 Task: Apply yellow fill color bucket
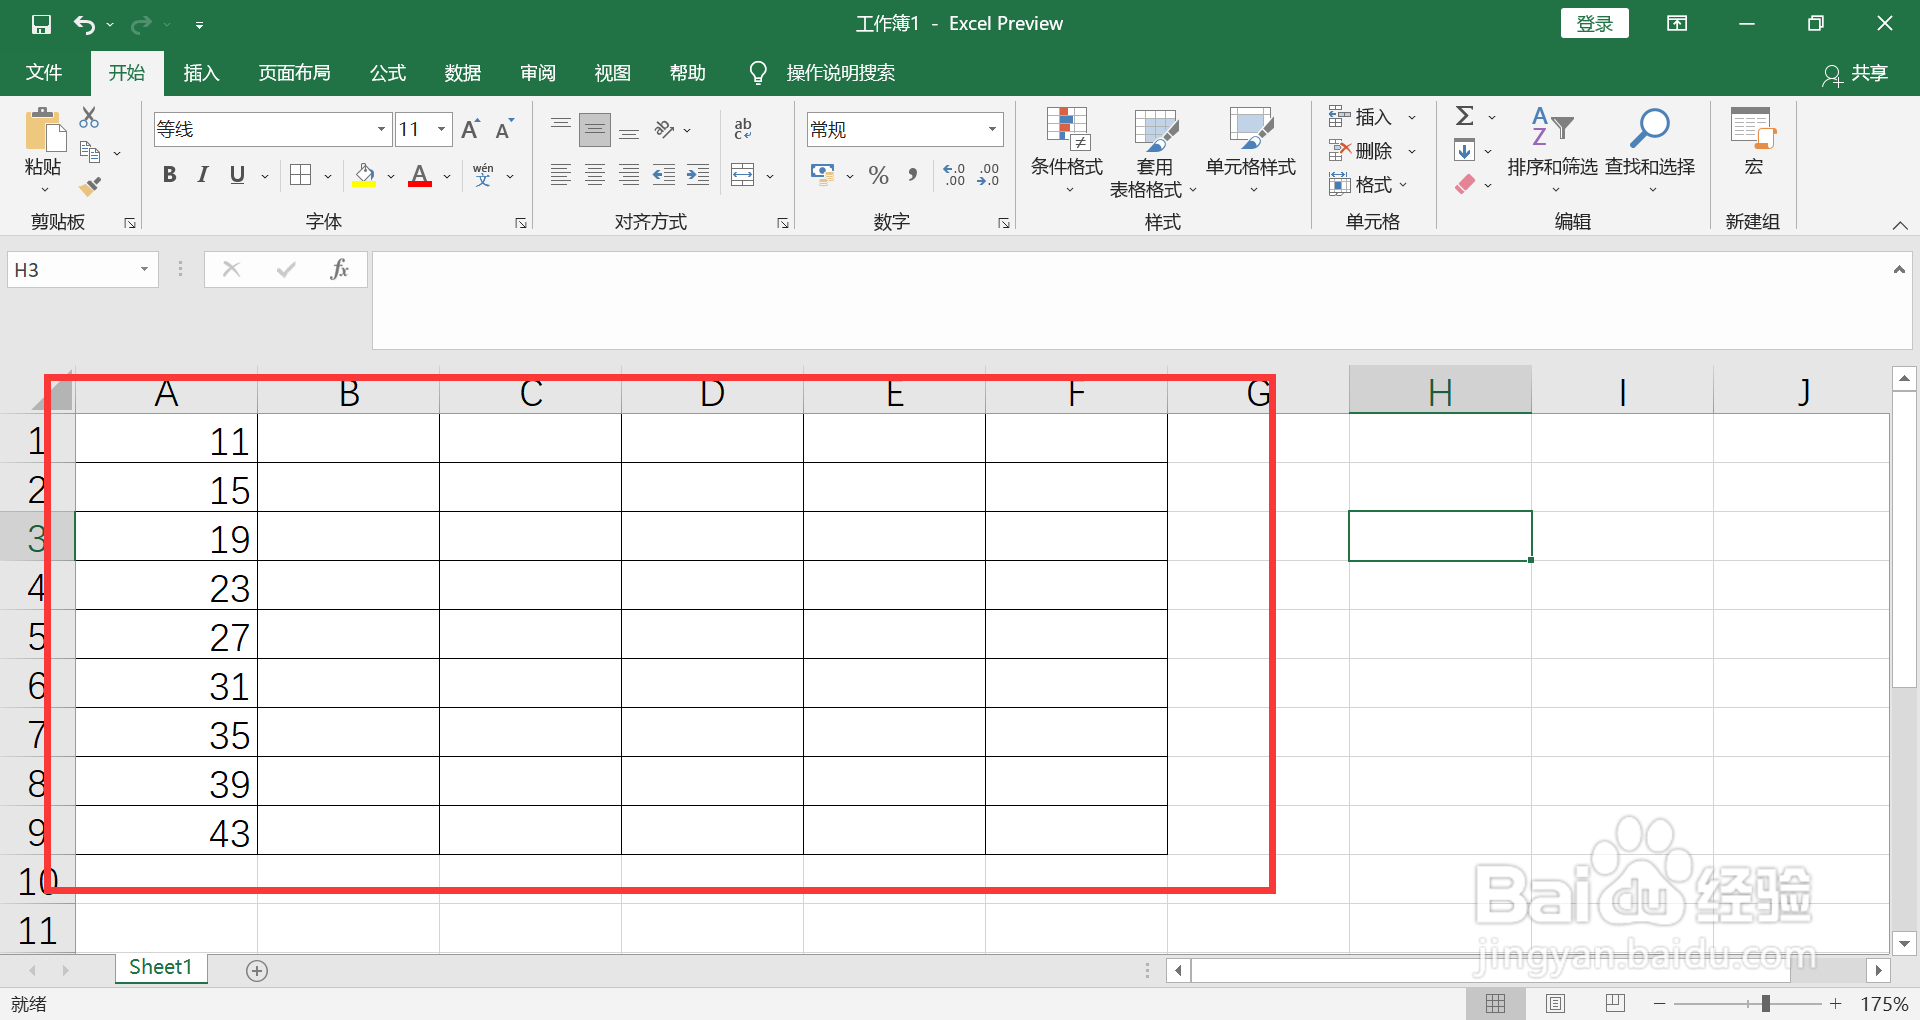tap(364, 176)
